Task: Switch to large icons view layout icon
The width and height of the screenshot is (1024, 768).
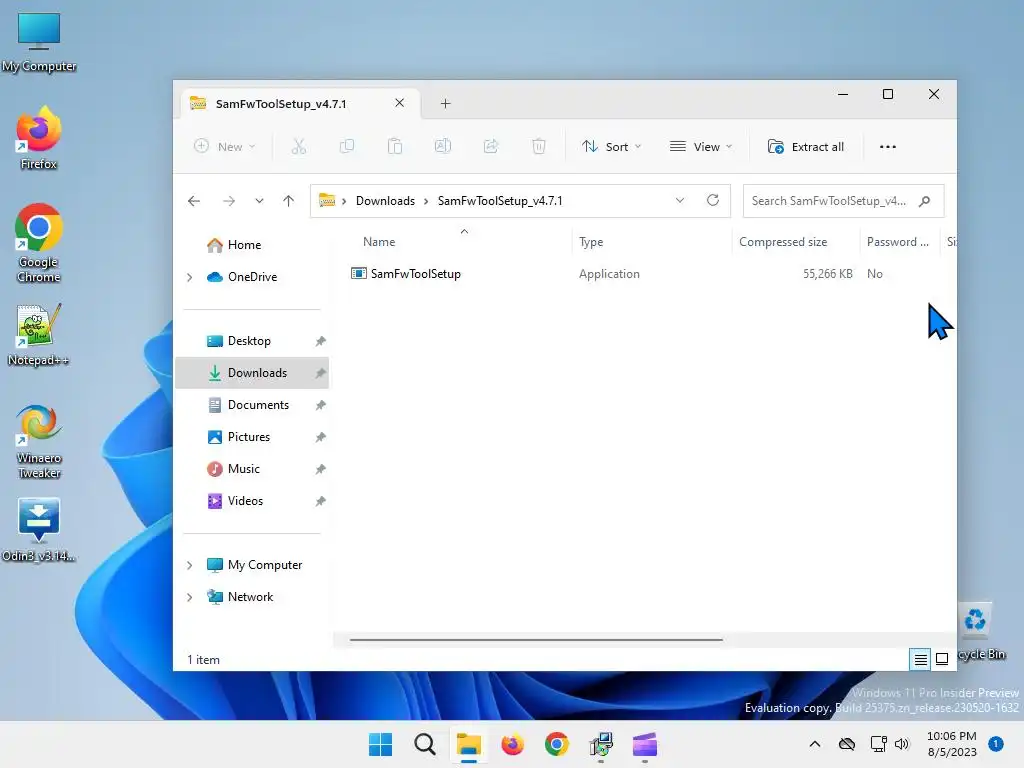Action: 942,660
